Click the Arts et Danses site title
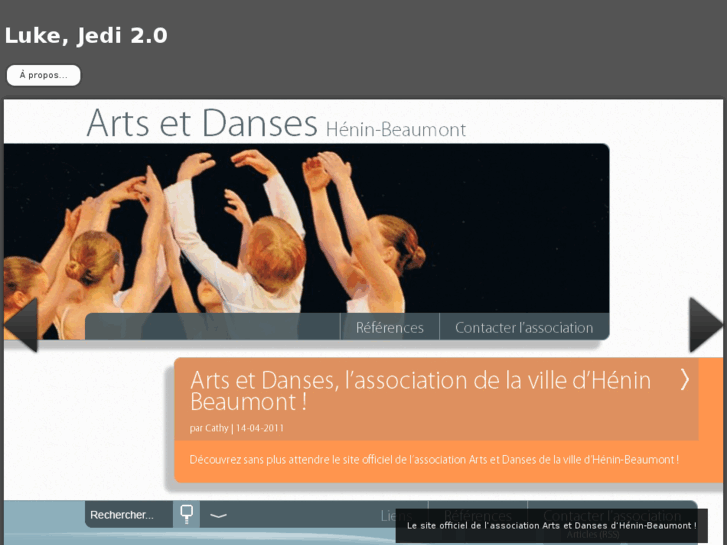The image size is (727, 545). pos(202,123)
